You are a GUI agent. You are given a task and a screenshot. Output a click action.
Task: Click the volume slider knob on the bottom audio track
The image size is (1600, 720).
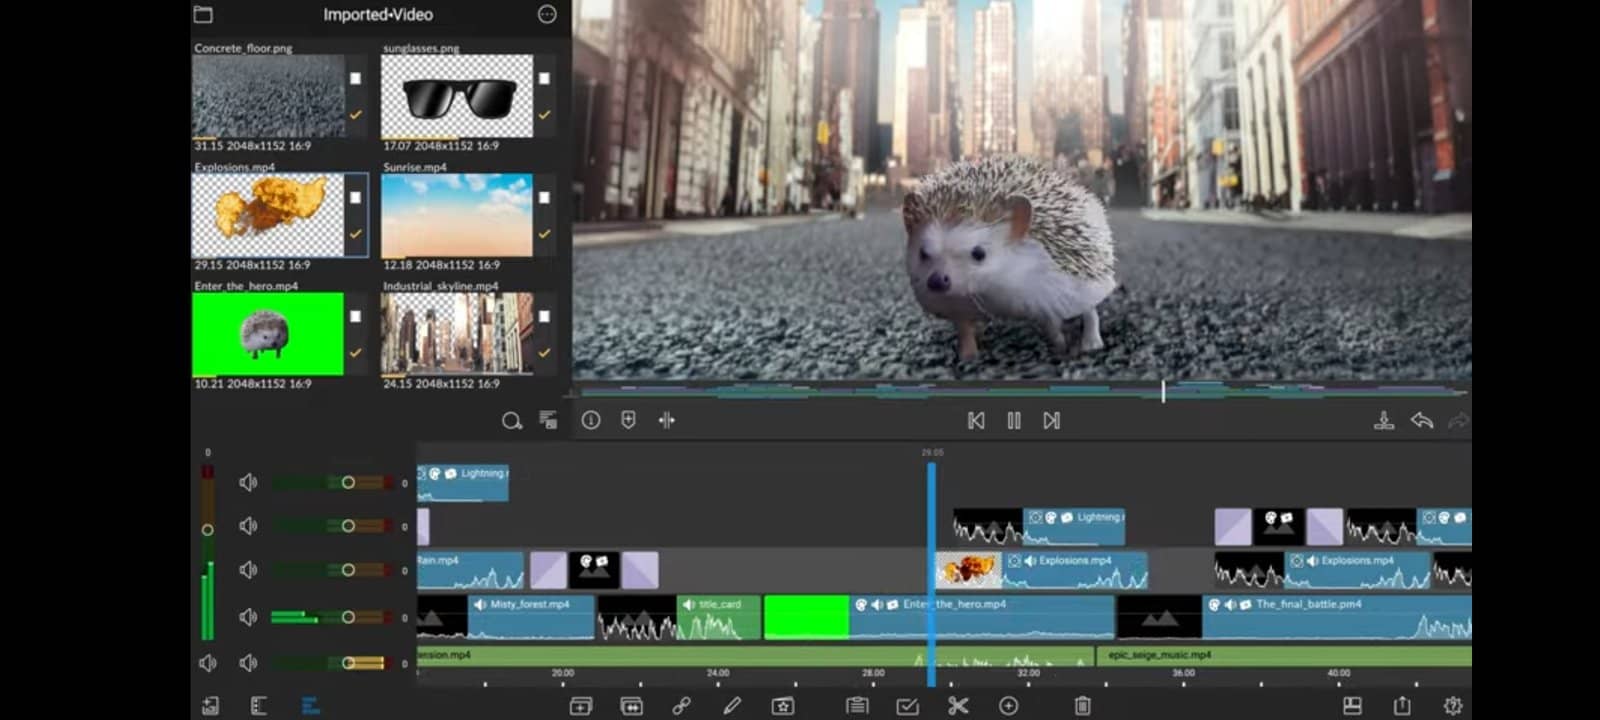(348, 663)
